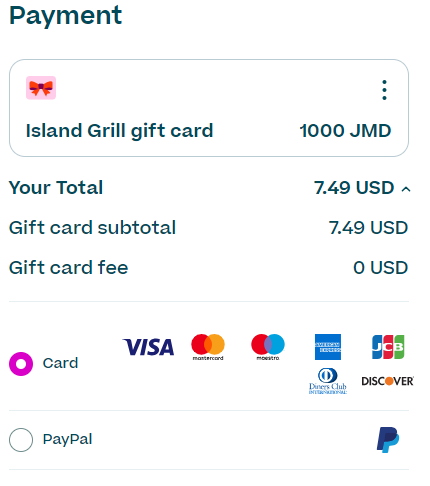Collapse the Your Total breakdown chevron
The image size is (430, 486).
(406, 189)
